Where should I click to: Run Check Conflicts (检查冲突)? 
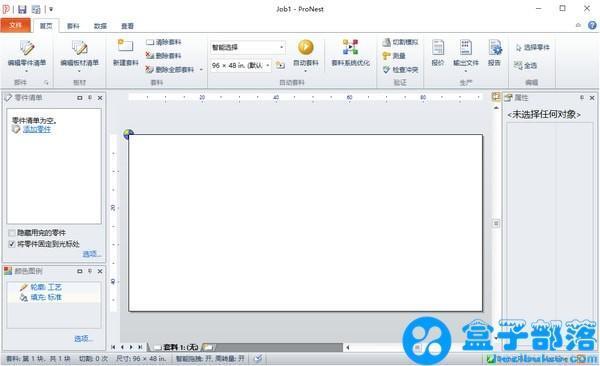401,70
